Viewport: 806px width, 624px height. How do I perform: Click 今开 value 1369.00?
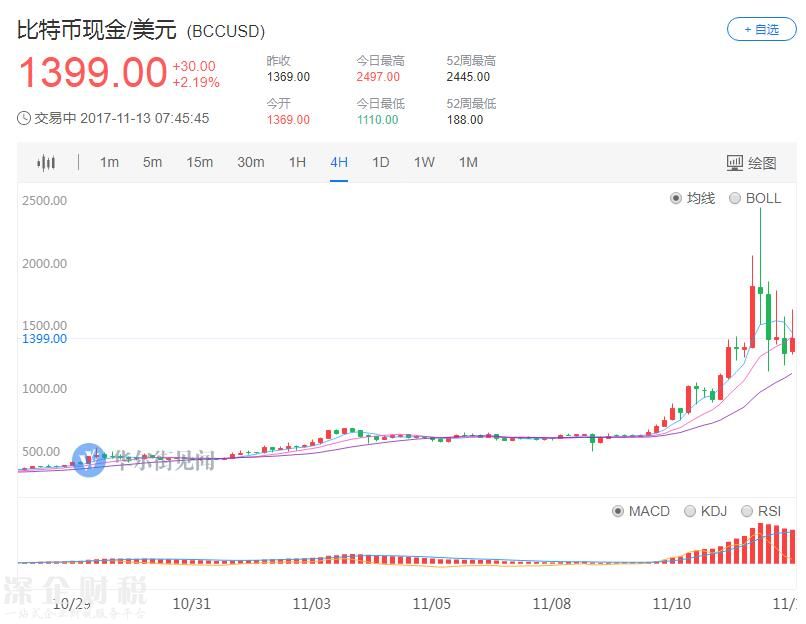pyautogui.click(x=288, y=120)
